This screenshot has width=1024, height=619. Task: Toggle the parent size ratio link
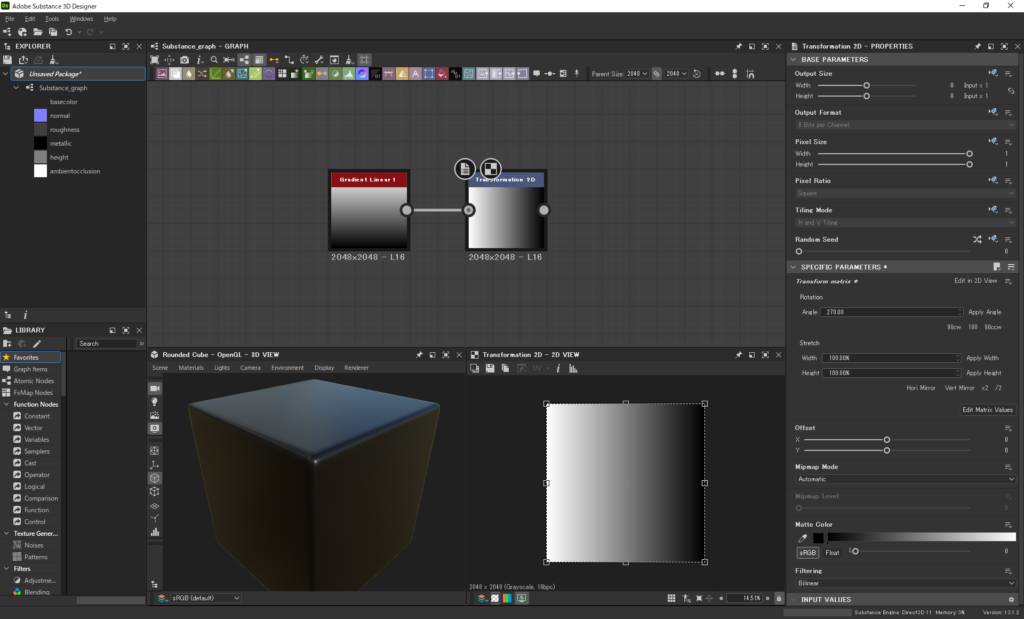[656, 74]
